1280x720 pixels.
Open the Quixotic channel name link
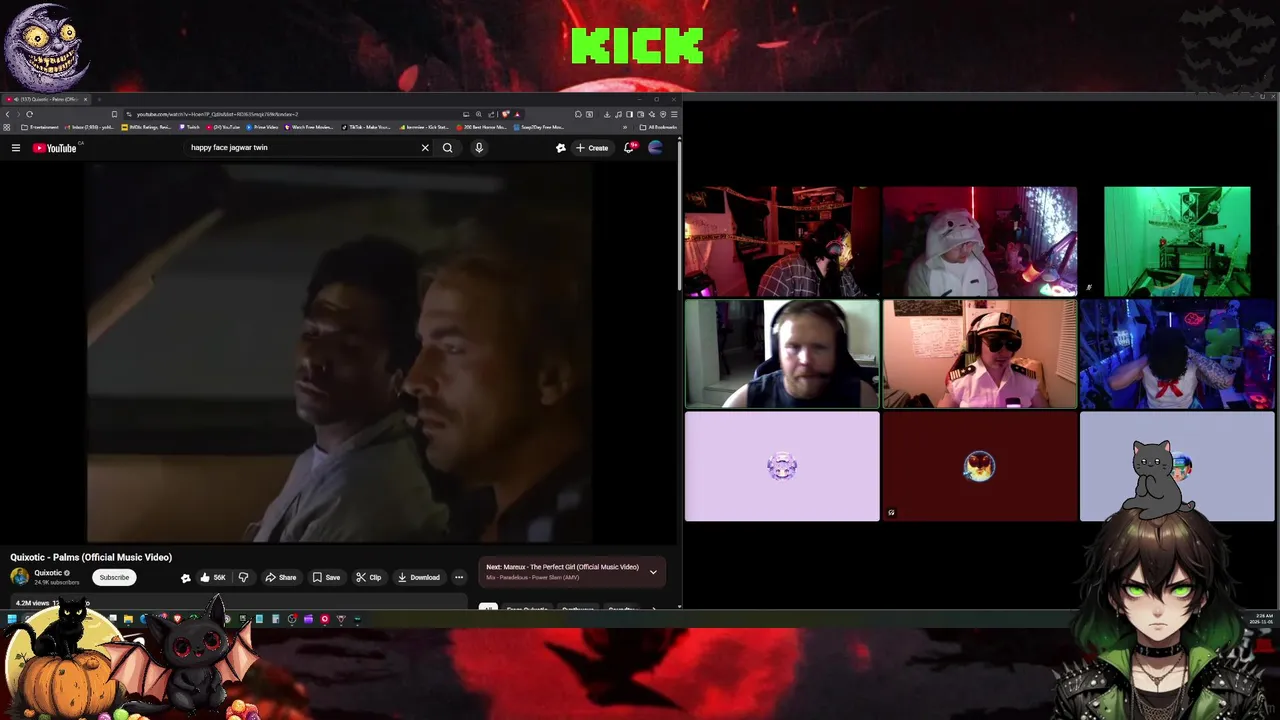click(x=48, y=573)
